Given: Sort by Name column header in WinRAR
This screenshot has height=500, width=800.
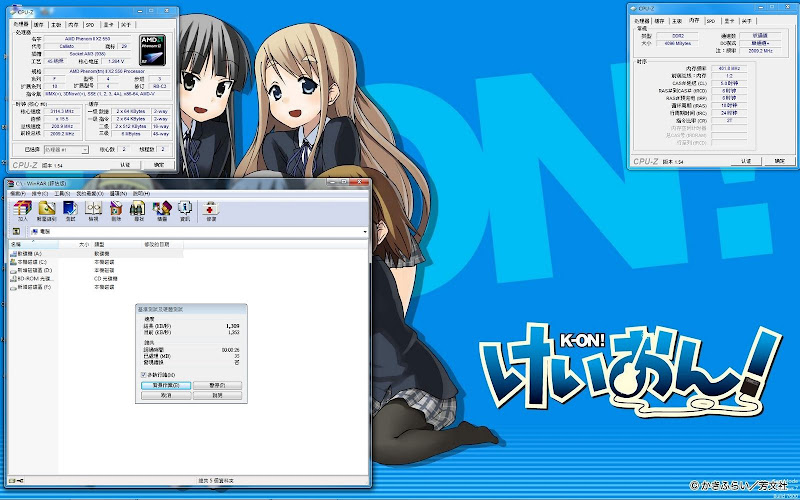Looking at the screenshot, I should click(34, 245).
